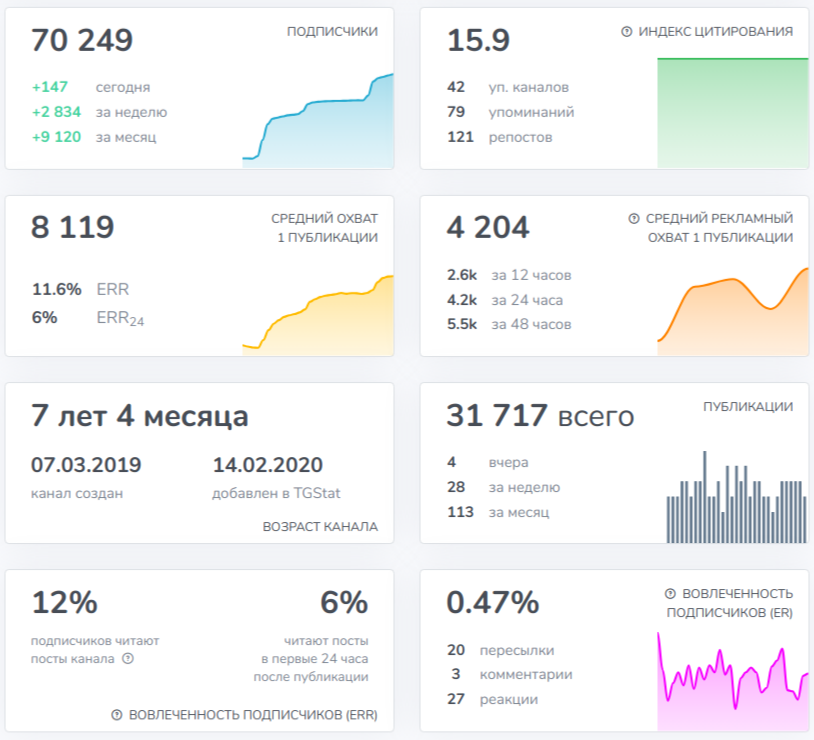Select the citation index value 15.9
The height and width of the screenshot is (740, 814).
coord(478,40)
